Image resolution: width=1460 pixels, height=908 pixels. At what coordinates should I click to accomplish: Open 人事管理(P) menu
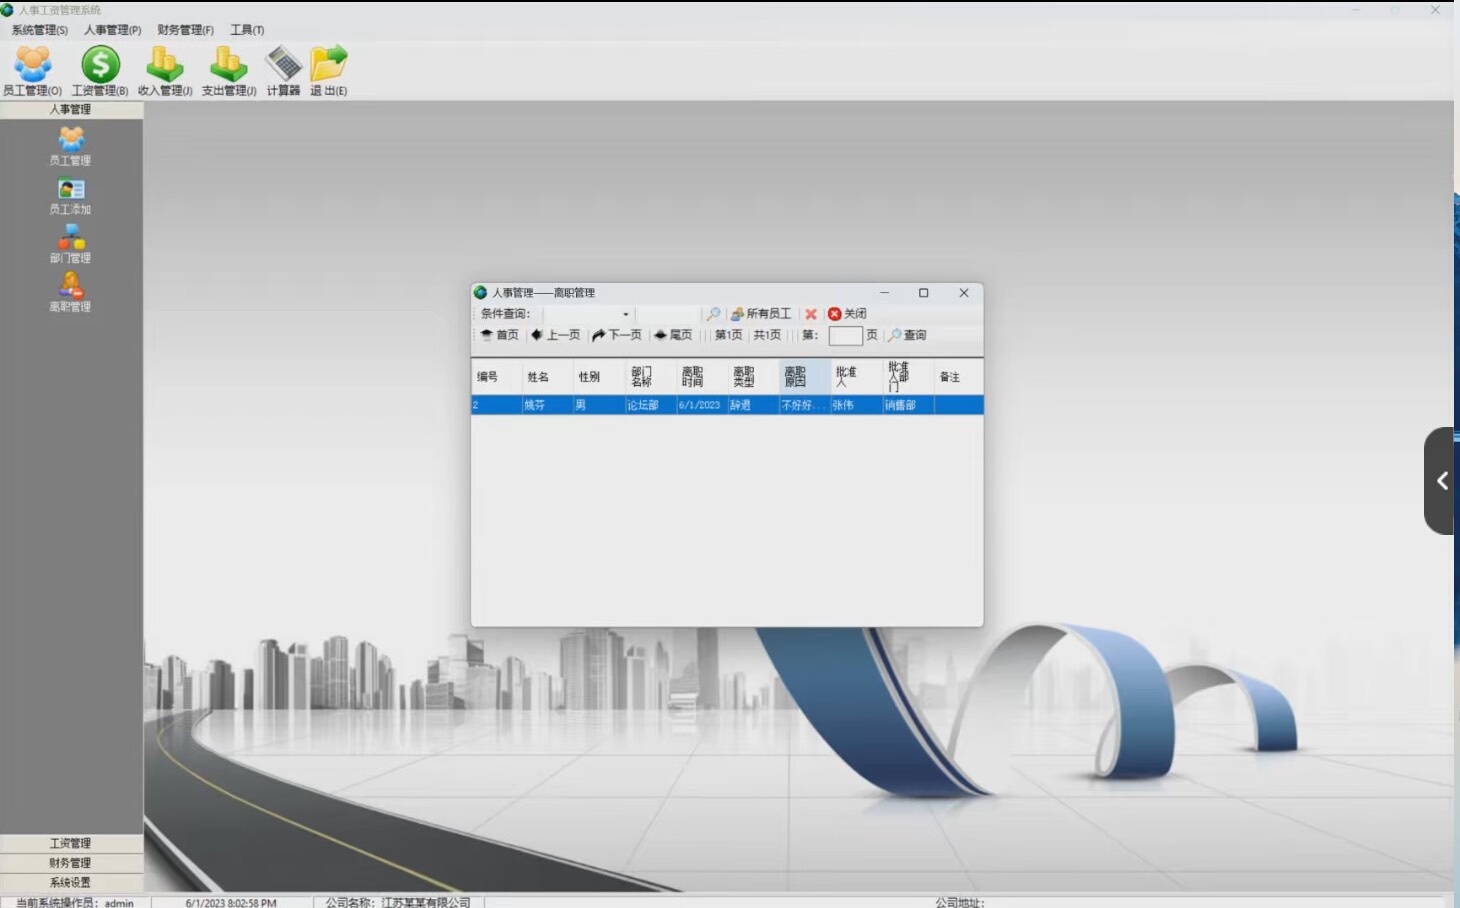[x=113, y=30]
